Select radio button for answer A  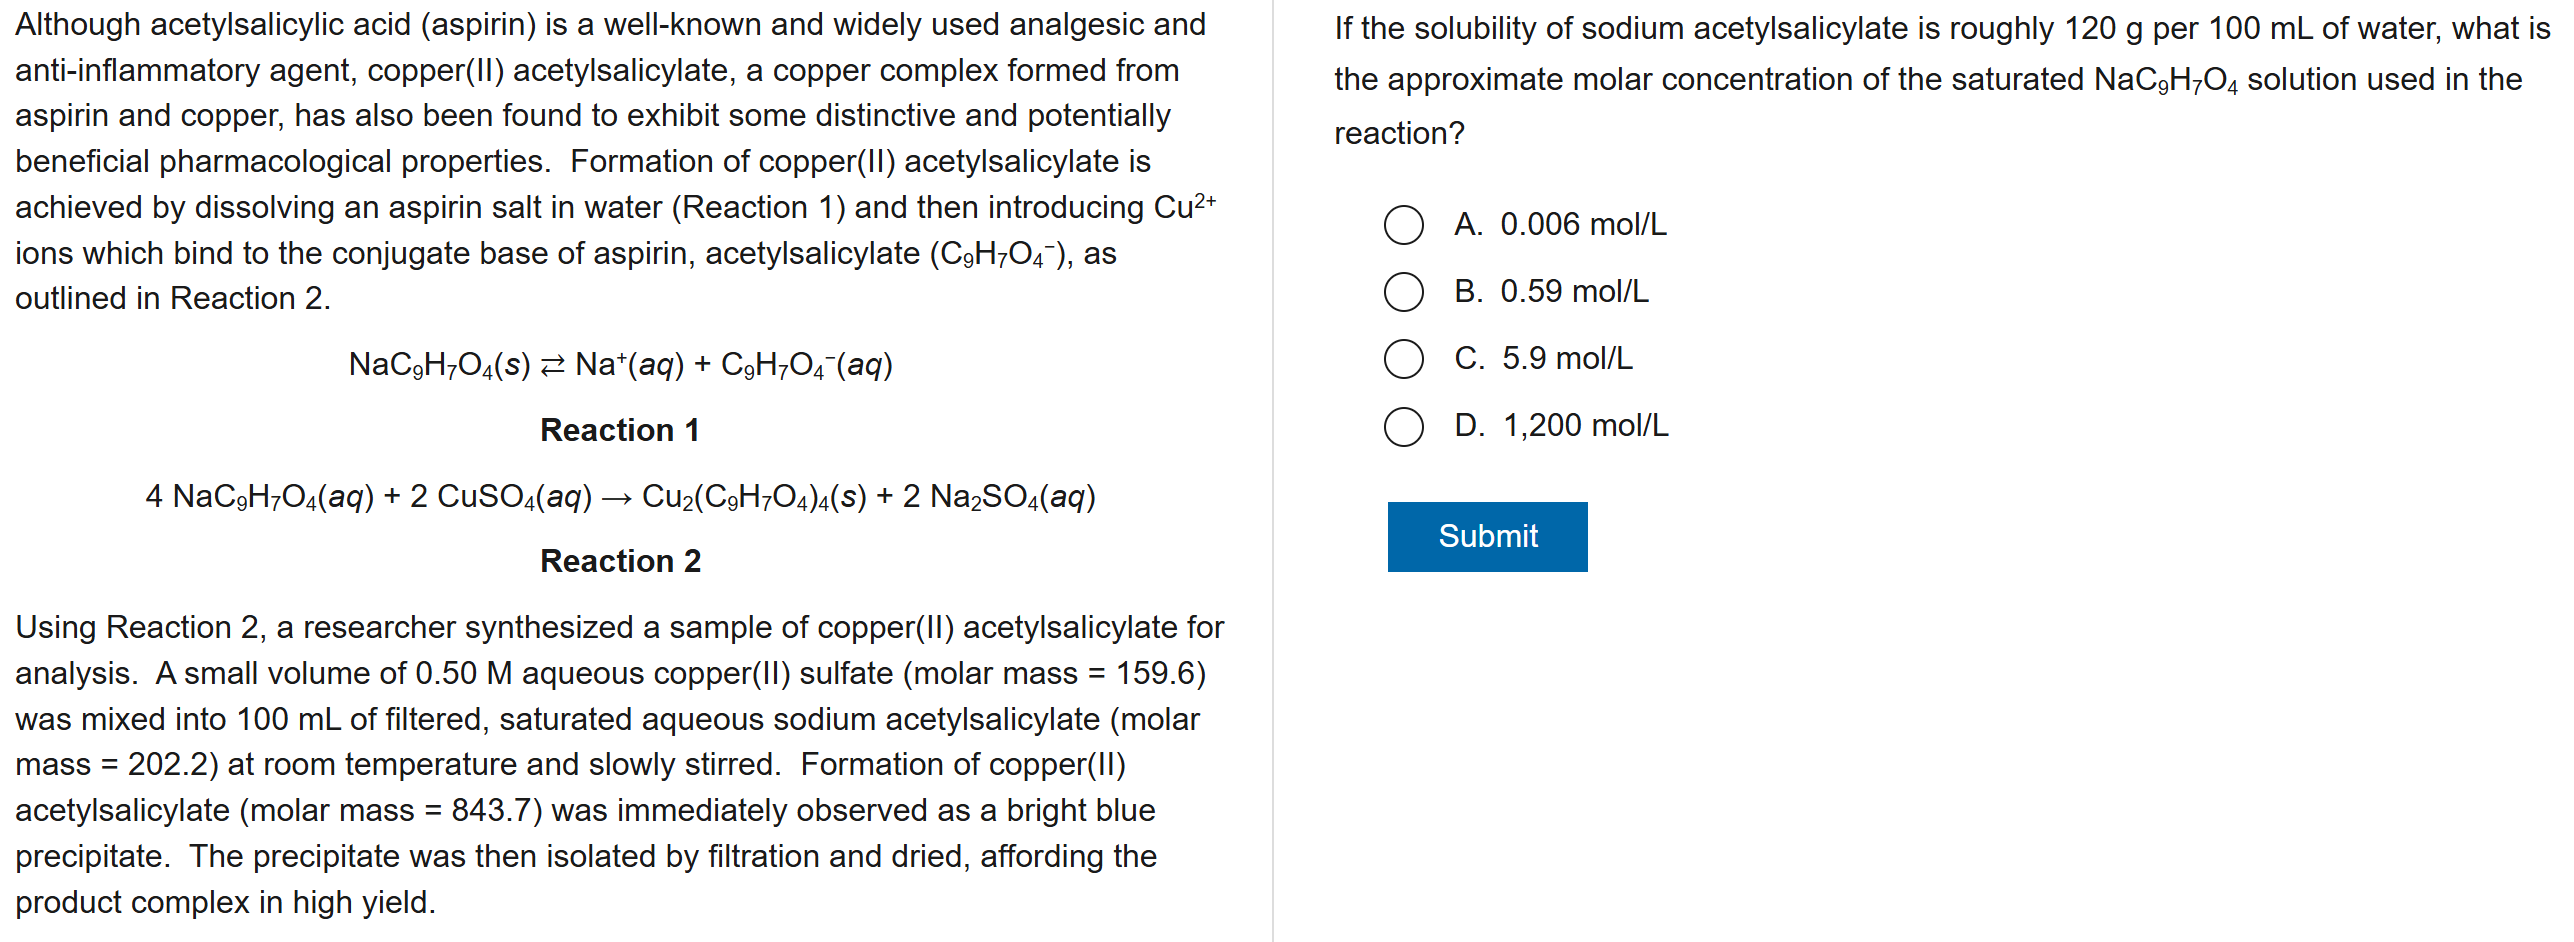point(1403,225)
